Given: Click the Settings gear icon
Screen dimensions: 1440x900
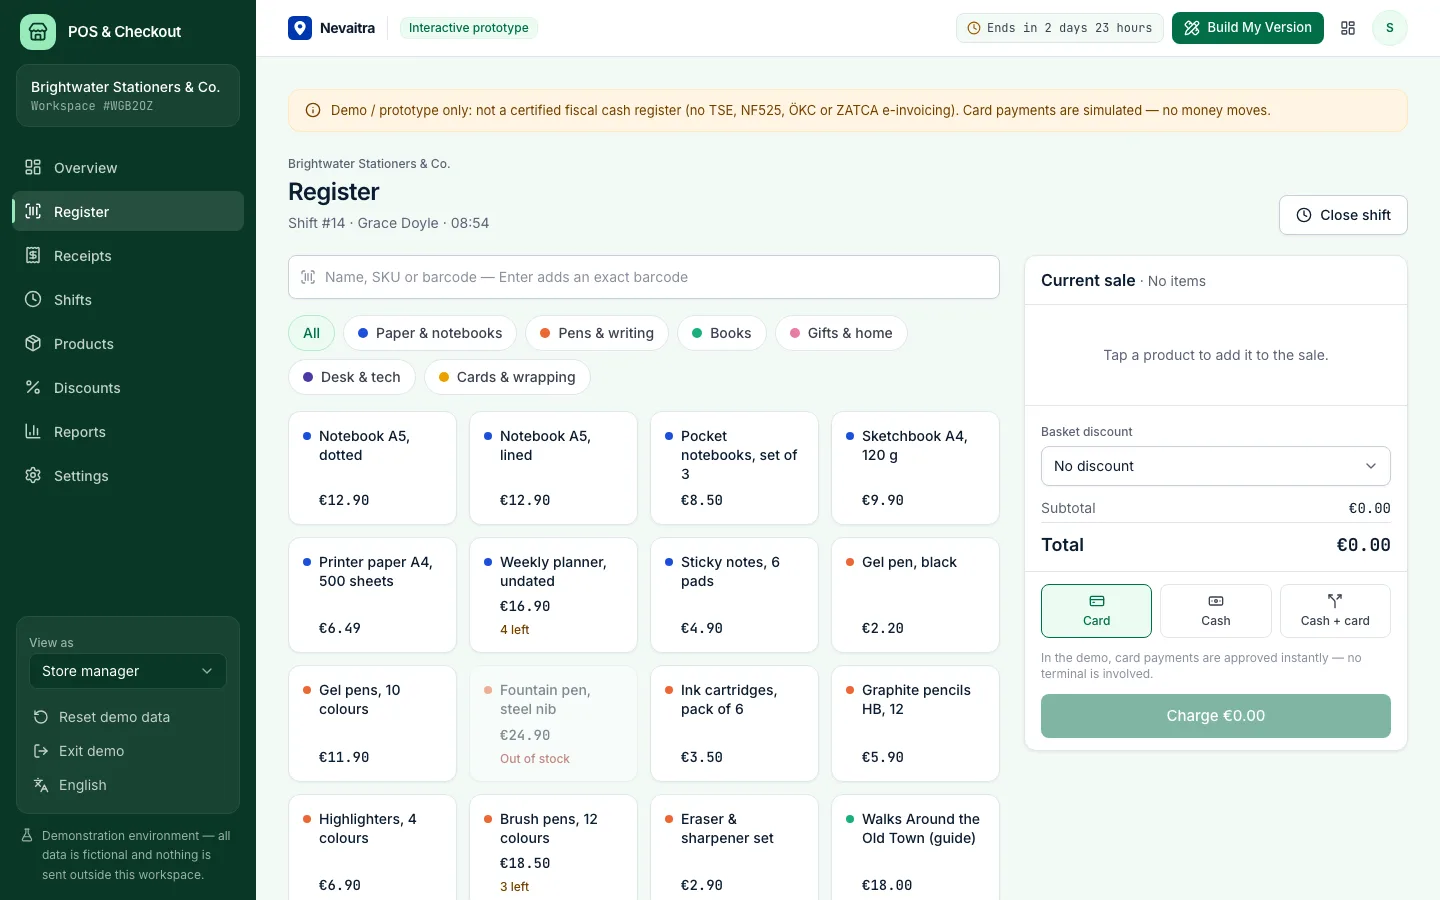Looking at the screenshot, I should (x=33, y=475).
